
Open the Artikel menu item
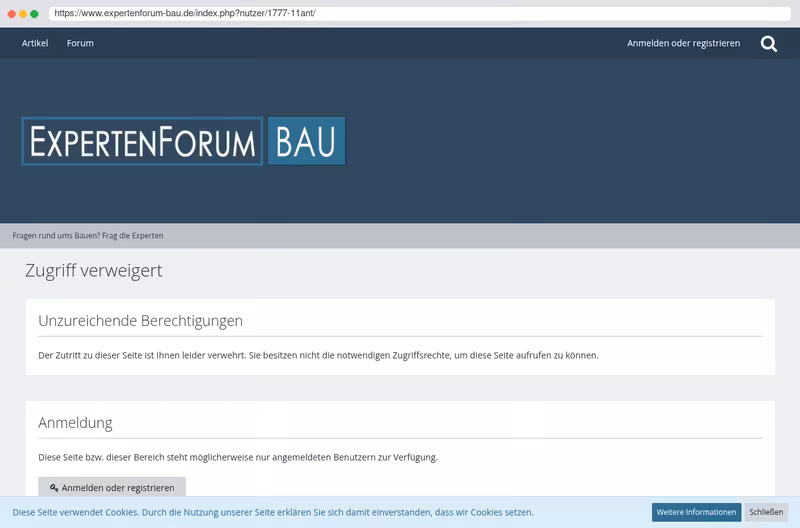(35, 43)
